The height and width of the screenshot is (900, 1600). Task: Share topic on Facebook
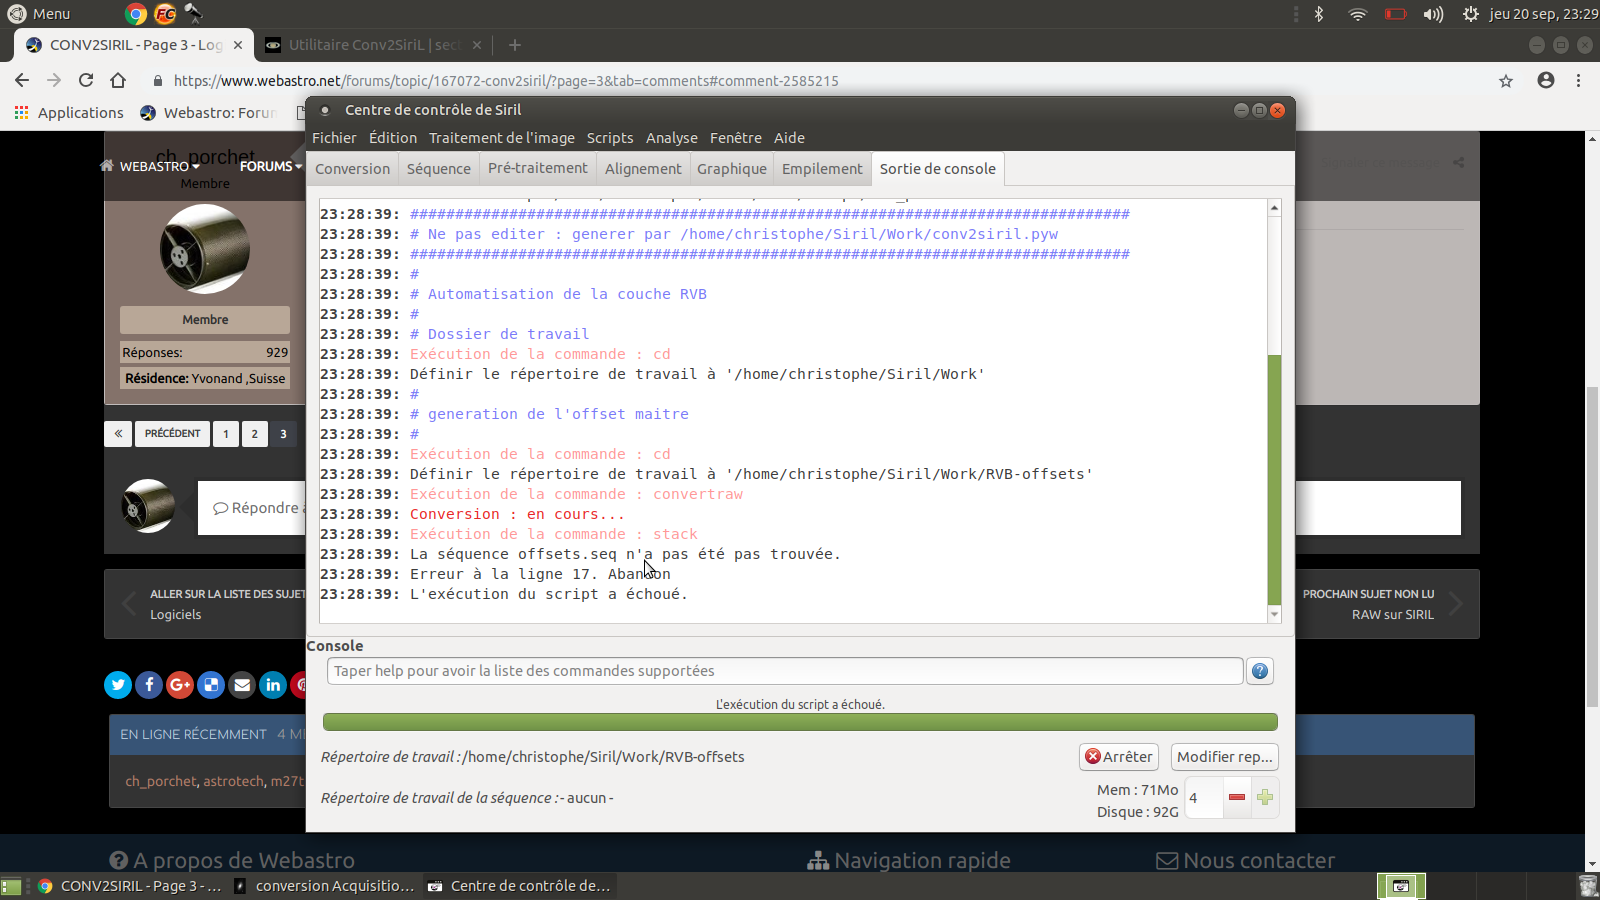pyautogui.click(x=149, y=684)
